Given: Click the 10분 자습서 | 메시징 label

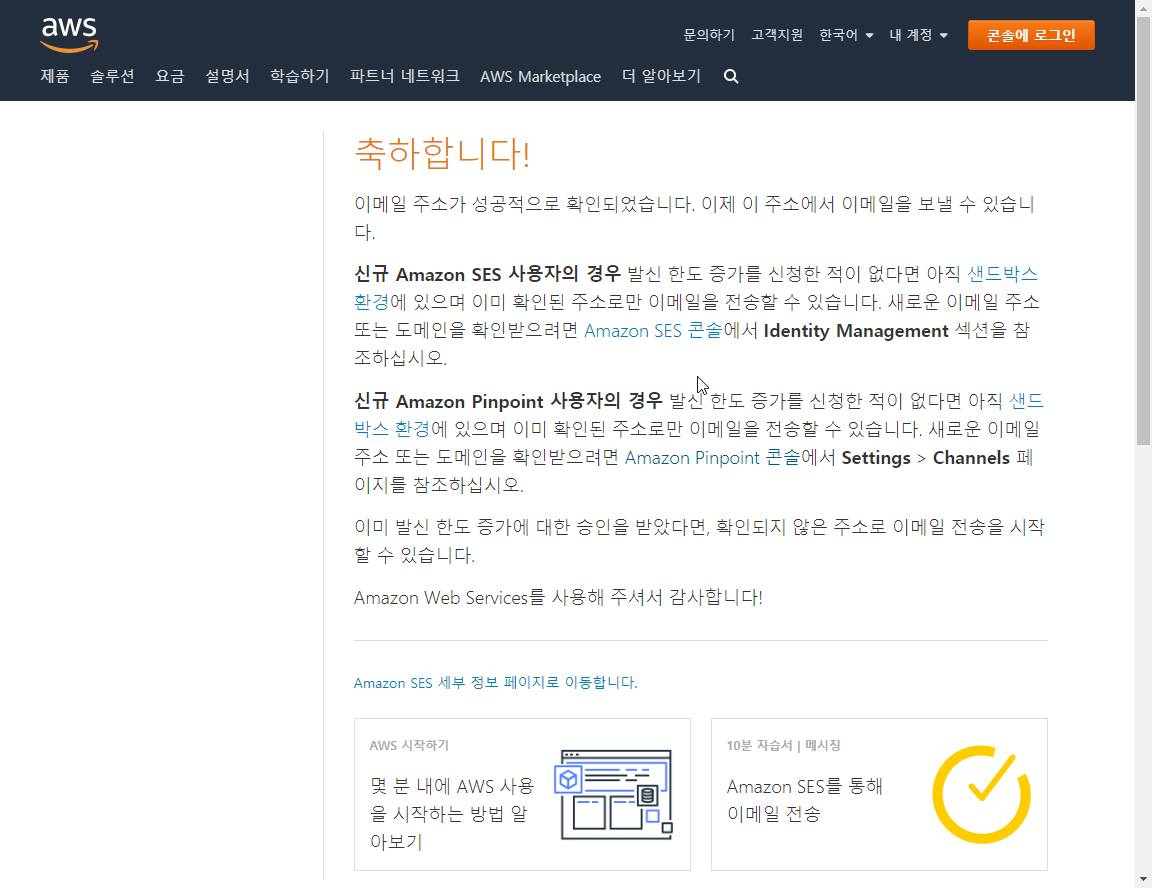Looking at the screenshot, I should click(x=783, y=745).
